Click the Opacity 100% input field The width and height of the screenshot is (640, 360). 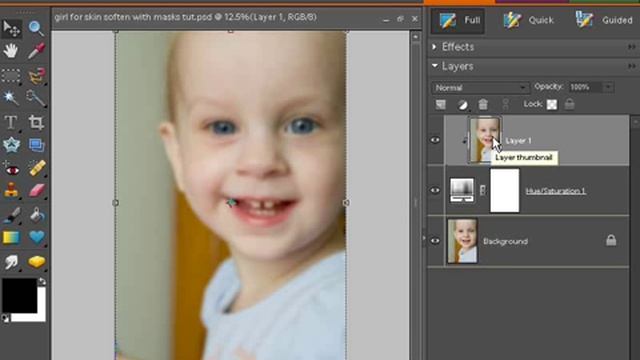click(x=585, y=87)
